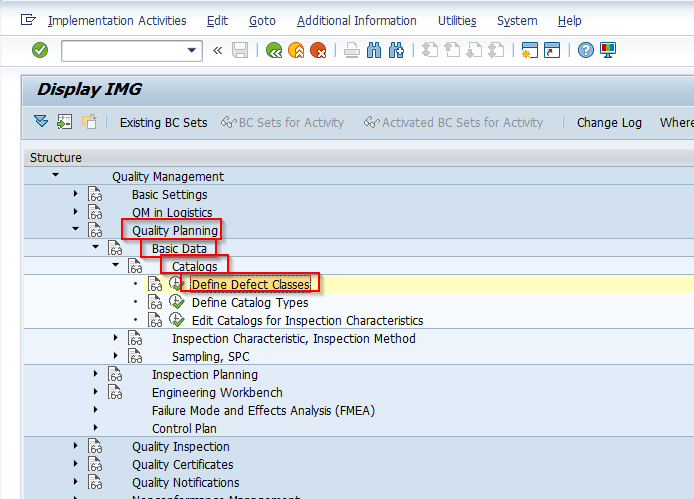Viewport: 694px width, 499px height.
Task: Open the Edit menu
Action: coord(217,21)
